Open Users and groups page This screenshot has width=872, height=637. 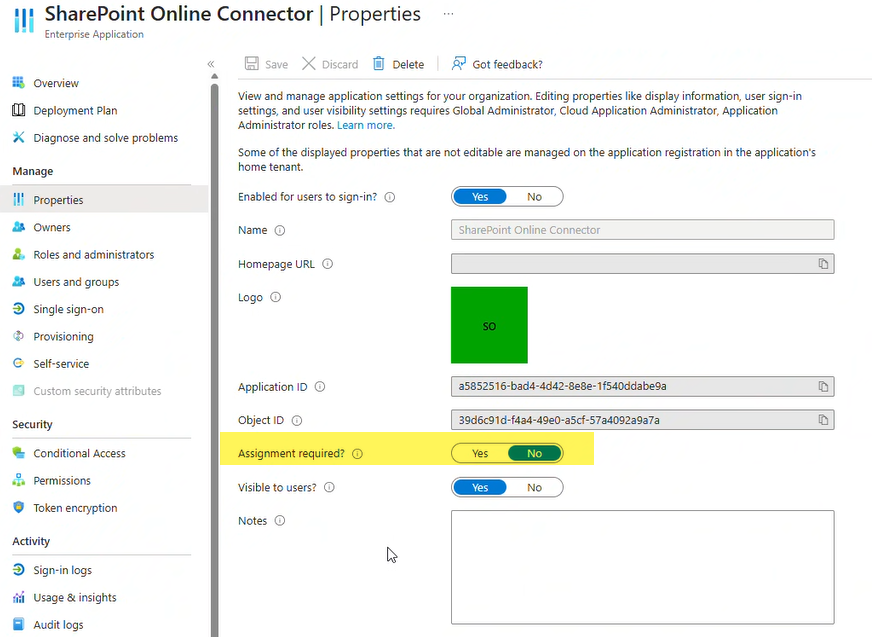(76, 282)
